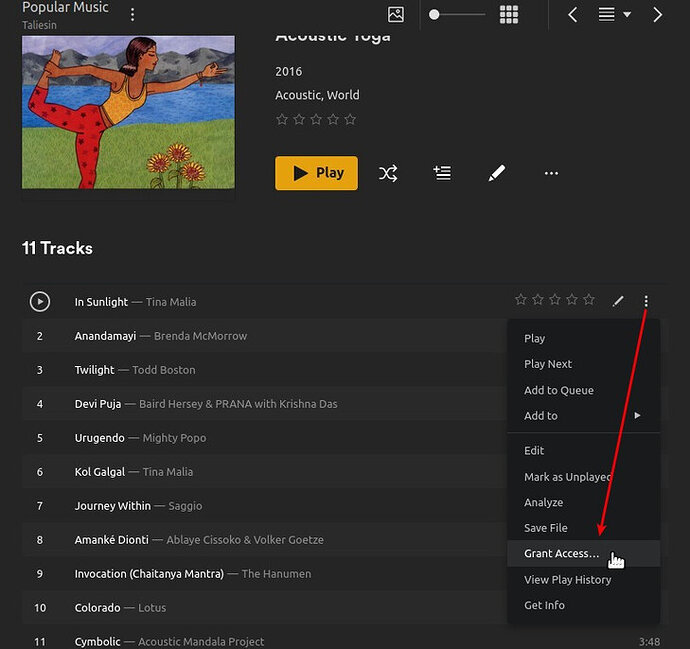Open artist Acoustic Mandala Project

[201, 642]
